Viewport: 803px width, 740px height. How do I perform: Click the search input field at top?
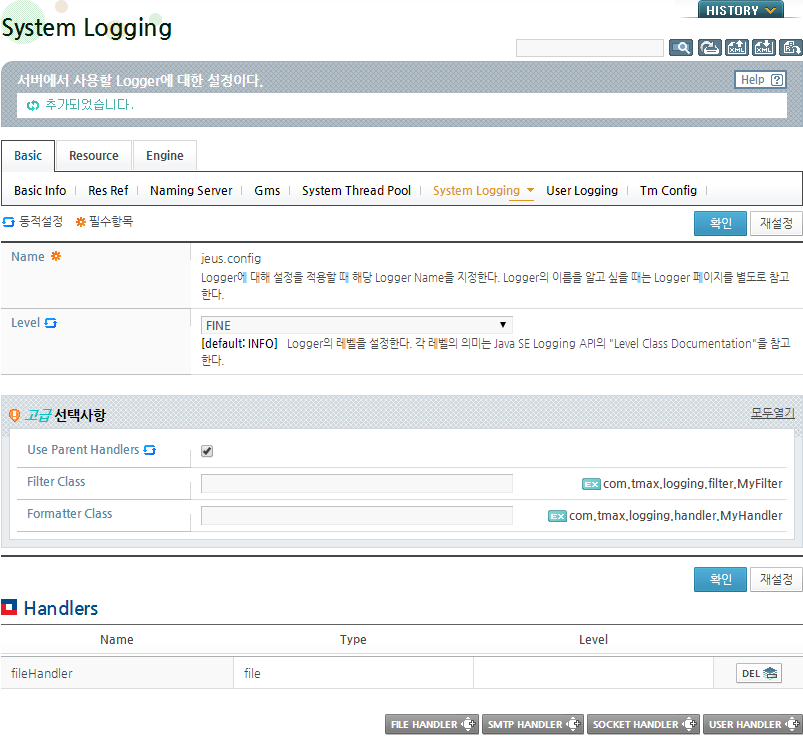pos(590,48)
